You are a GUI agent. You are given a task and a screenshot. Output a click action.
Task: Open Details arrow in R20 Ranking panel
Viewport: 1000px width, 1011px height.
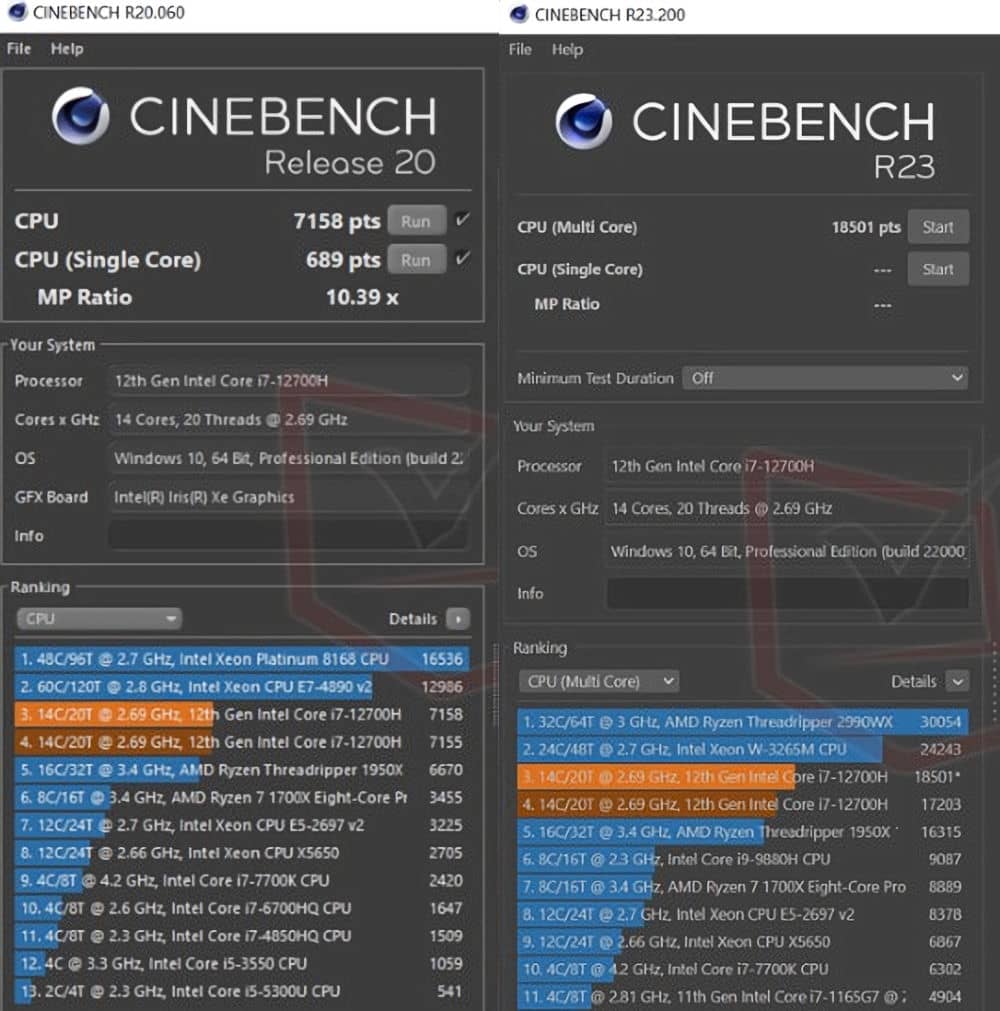tap(459, 619)
